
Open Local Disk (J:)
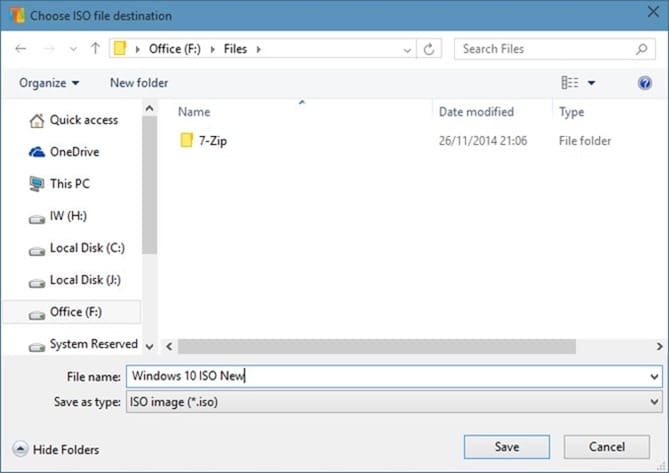tap(85, 280)
